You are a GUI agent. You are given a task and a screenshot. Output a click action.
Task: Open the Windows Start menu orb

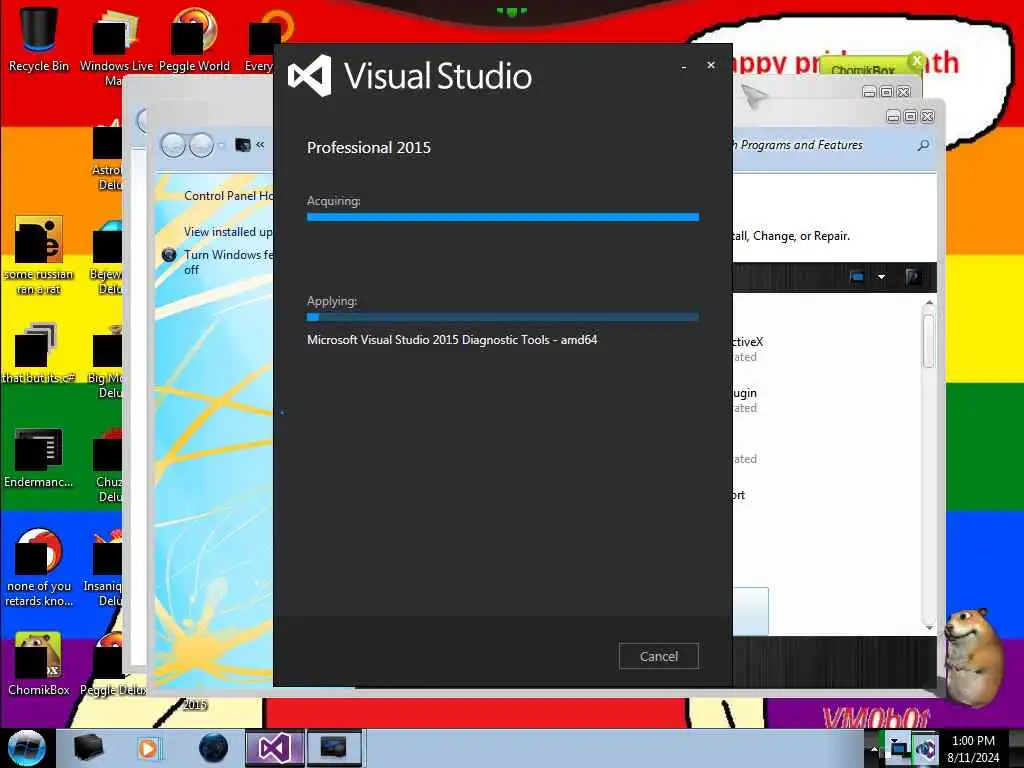click(x=26, y=748)
